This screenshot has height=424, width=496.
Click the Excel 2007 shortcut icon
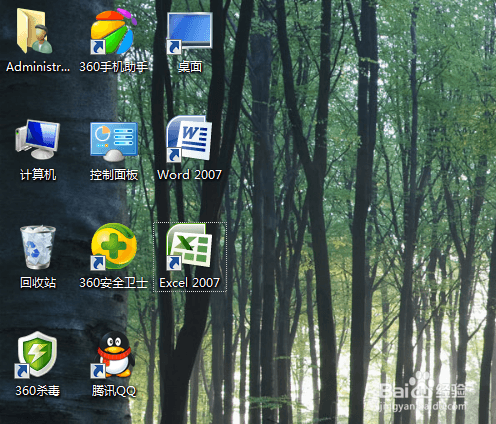pos(189,246)
